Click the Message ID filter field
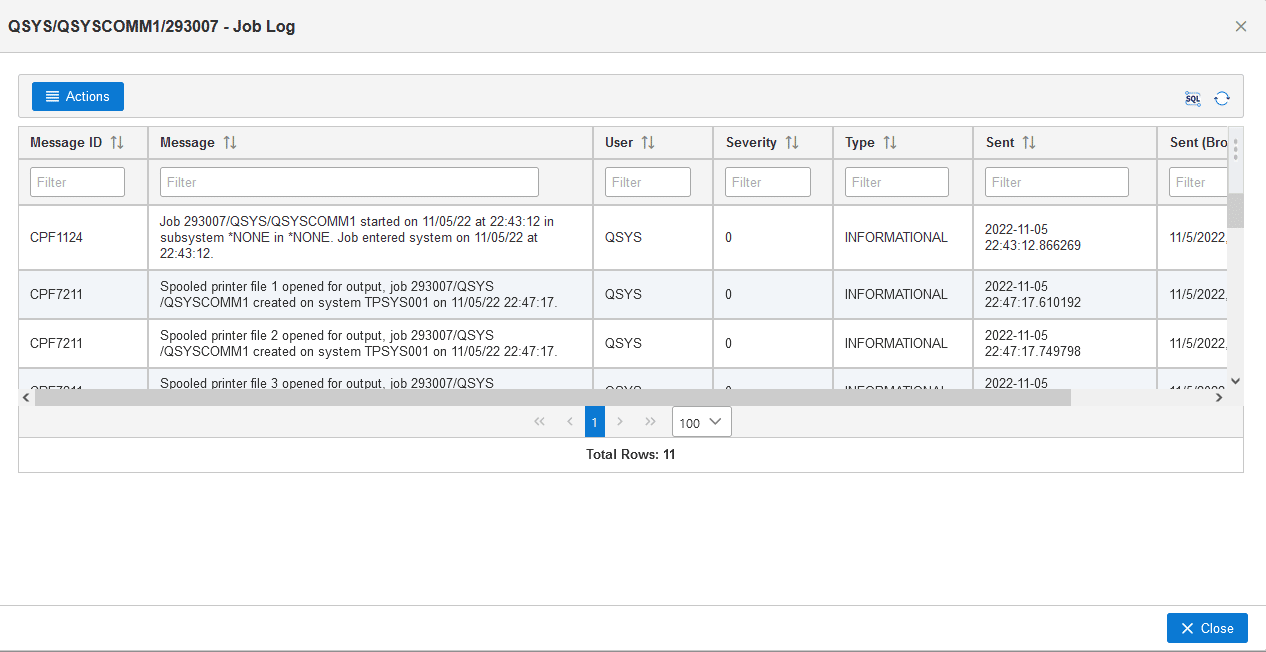This screenshot has width=1266, height=652. (x=78, y=182)
